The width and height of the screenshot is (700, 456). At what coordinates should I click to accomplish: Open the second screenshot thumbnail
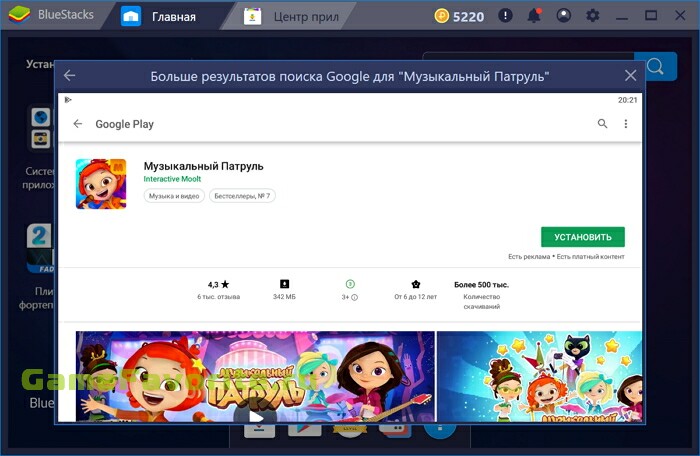pyautogui.click(x=539, y=376)
